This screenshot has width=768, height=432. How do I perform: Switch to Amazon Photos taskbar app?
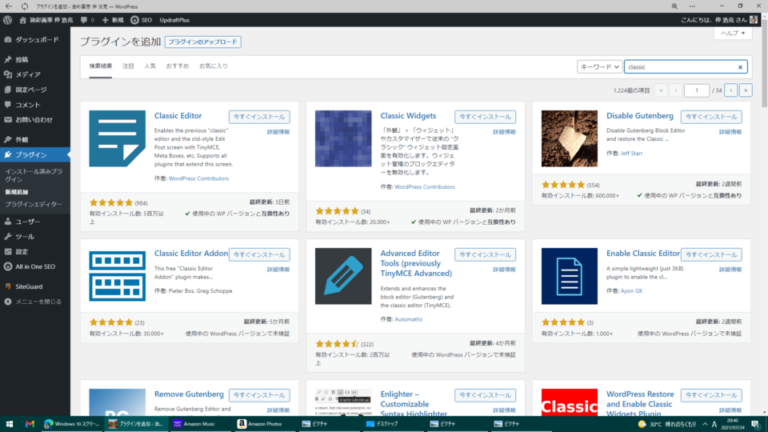tap(263, 424)
